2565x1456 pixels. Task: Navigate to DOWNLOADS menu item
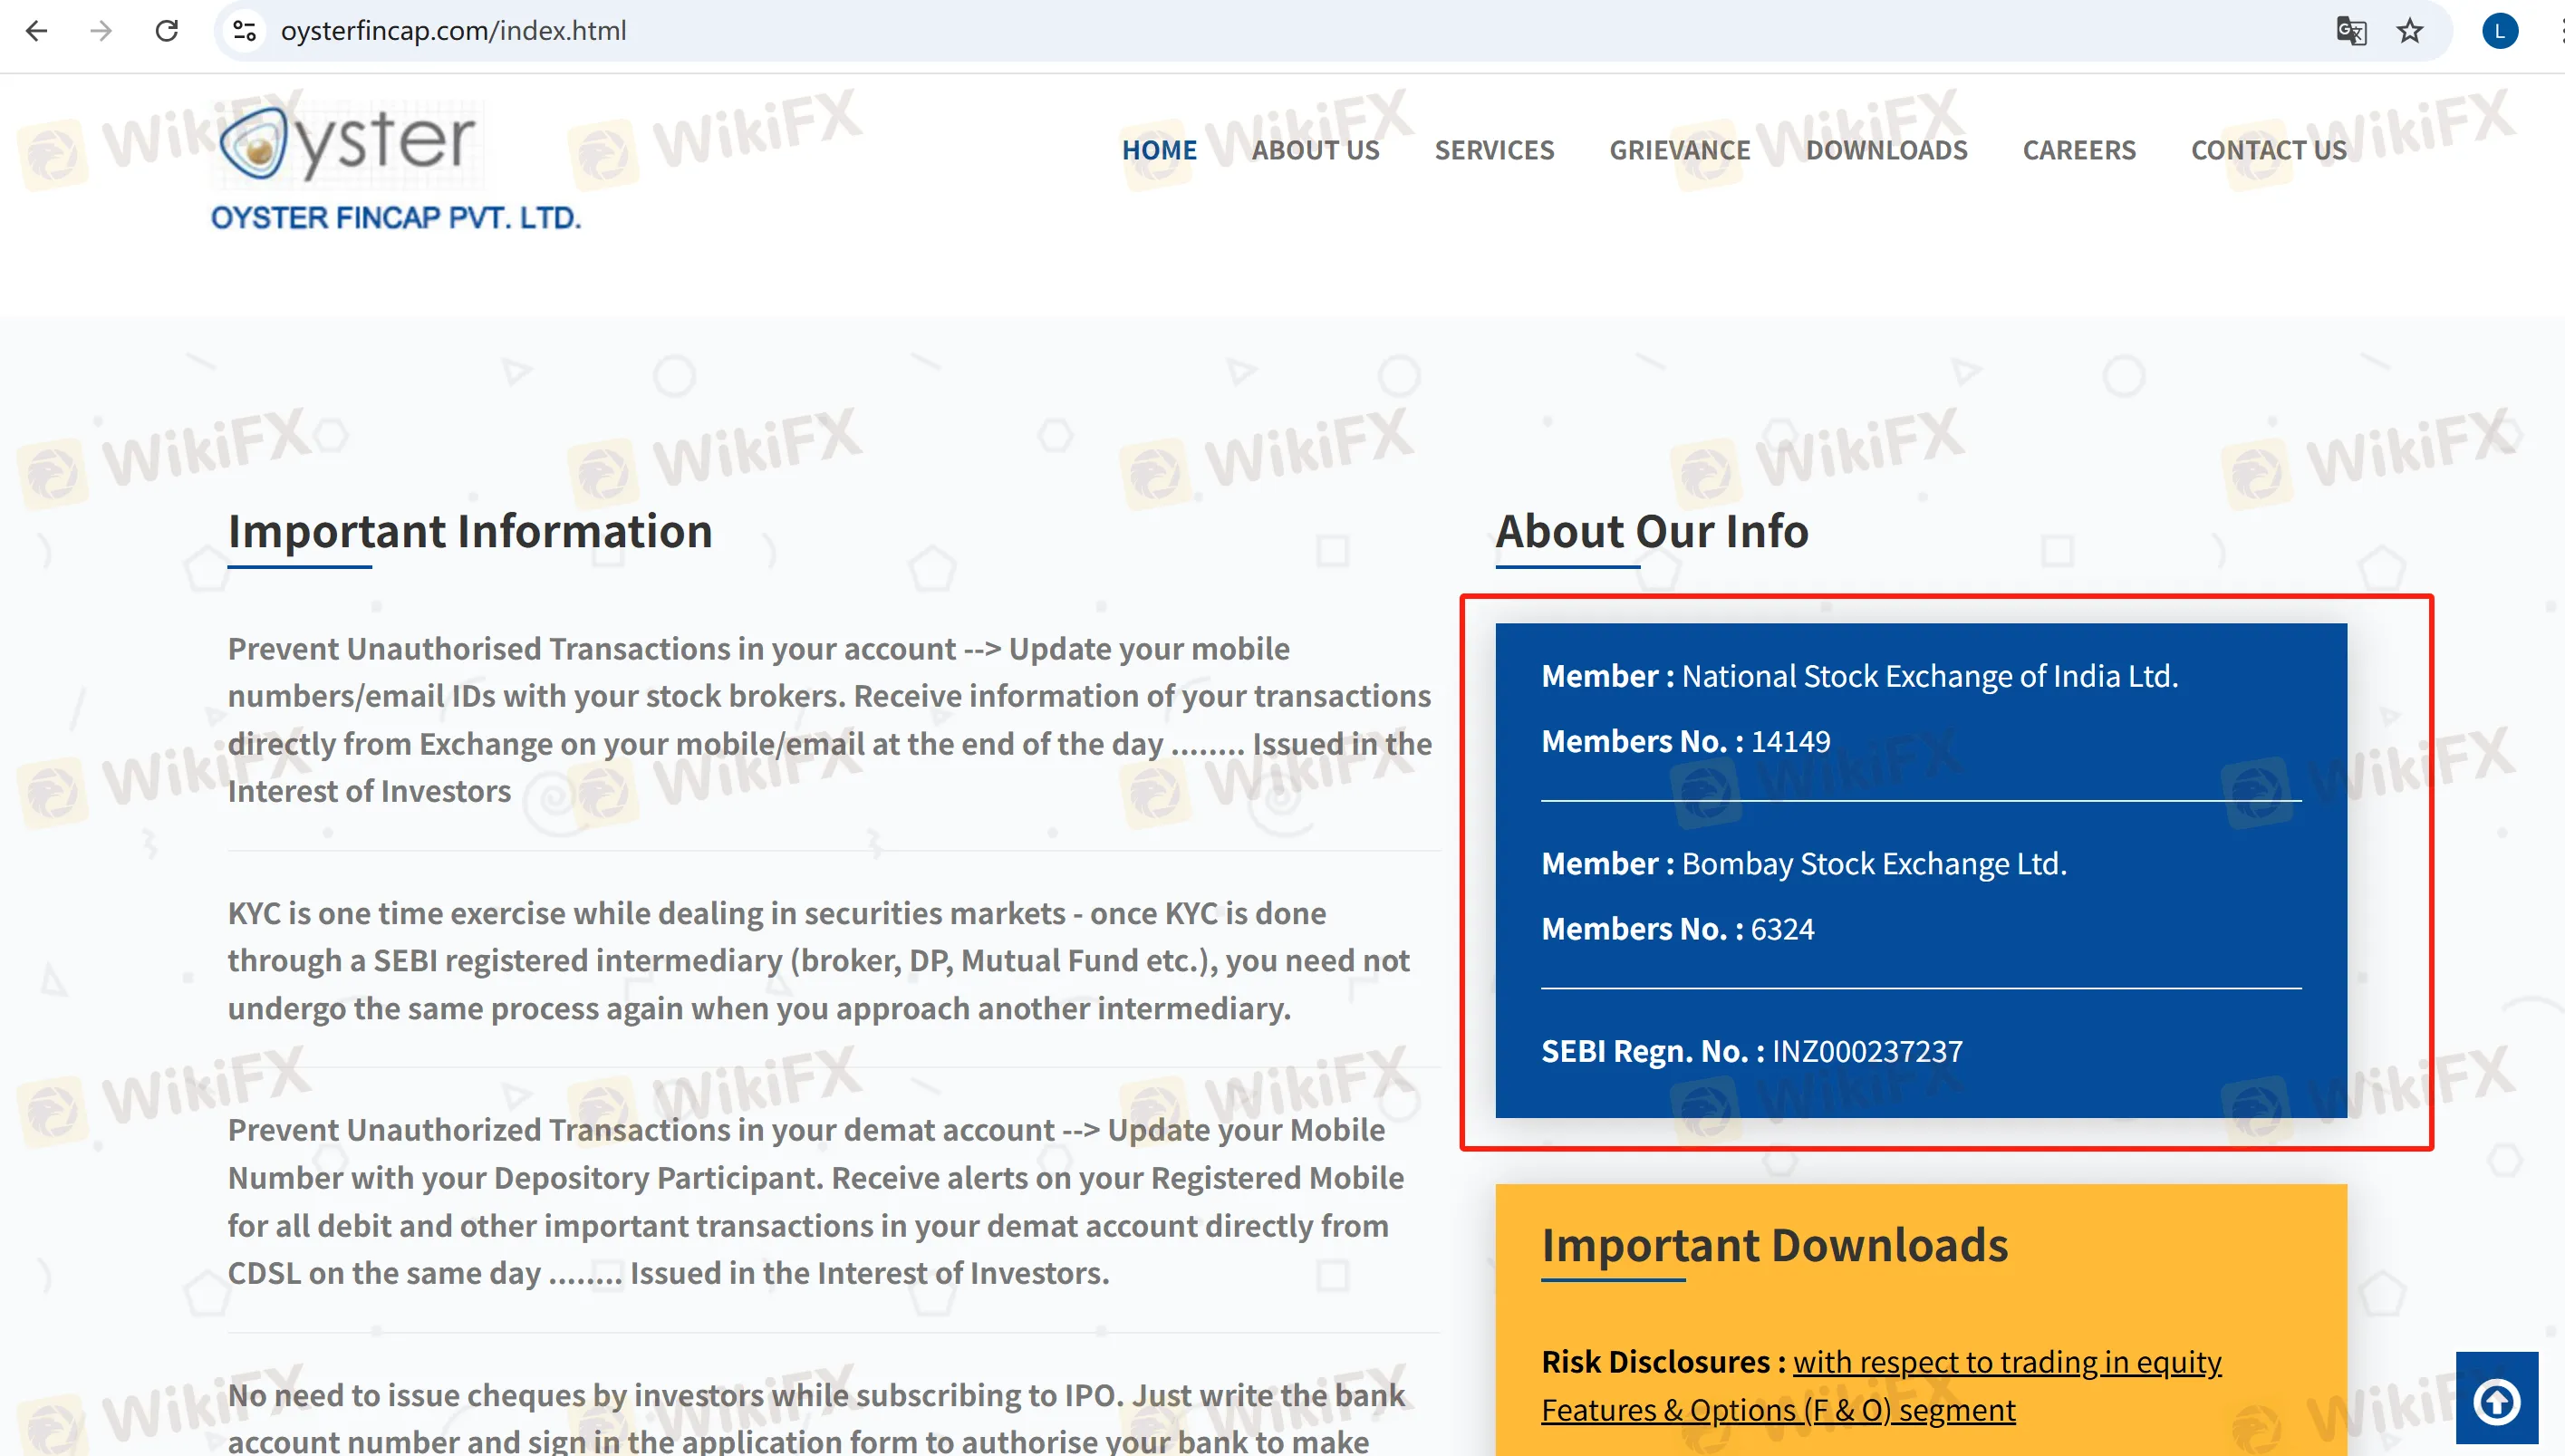pyautogui.click(x=1886, y=150)
